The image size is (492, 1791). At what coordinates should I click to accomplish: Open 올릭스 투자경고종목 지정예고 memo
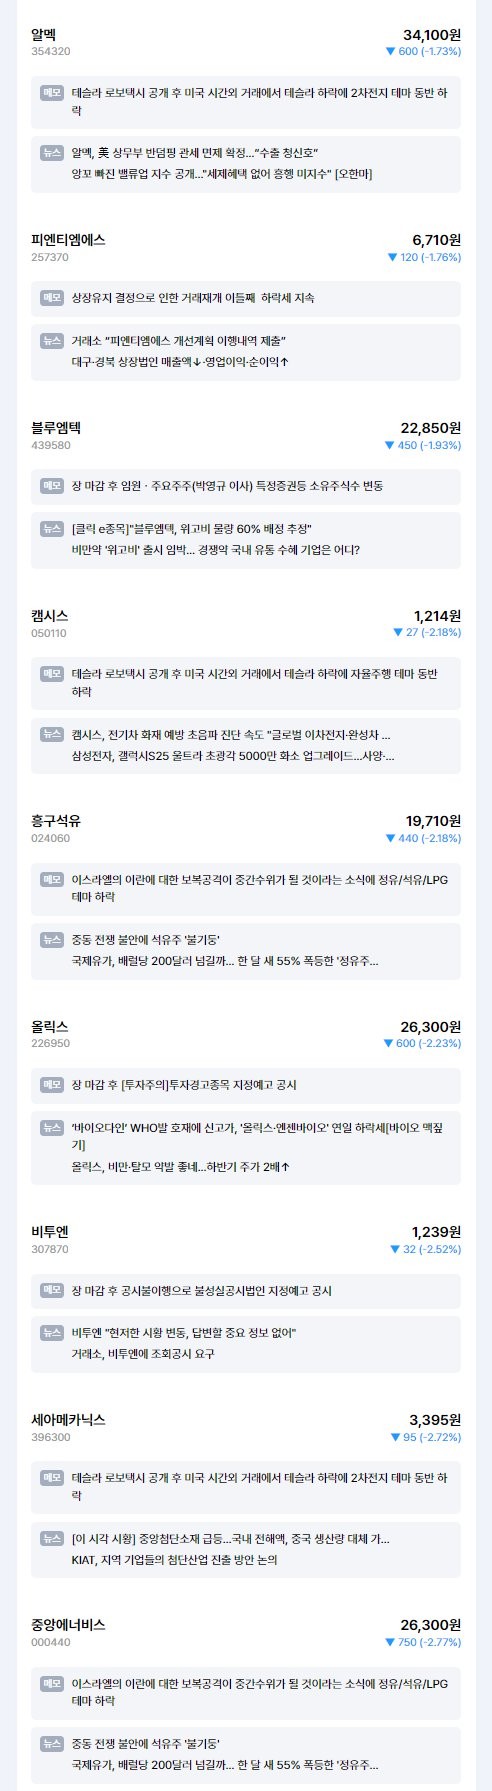click(184, 1085)
